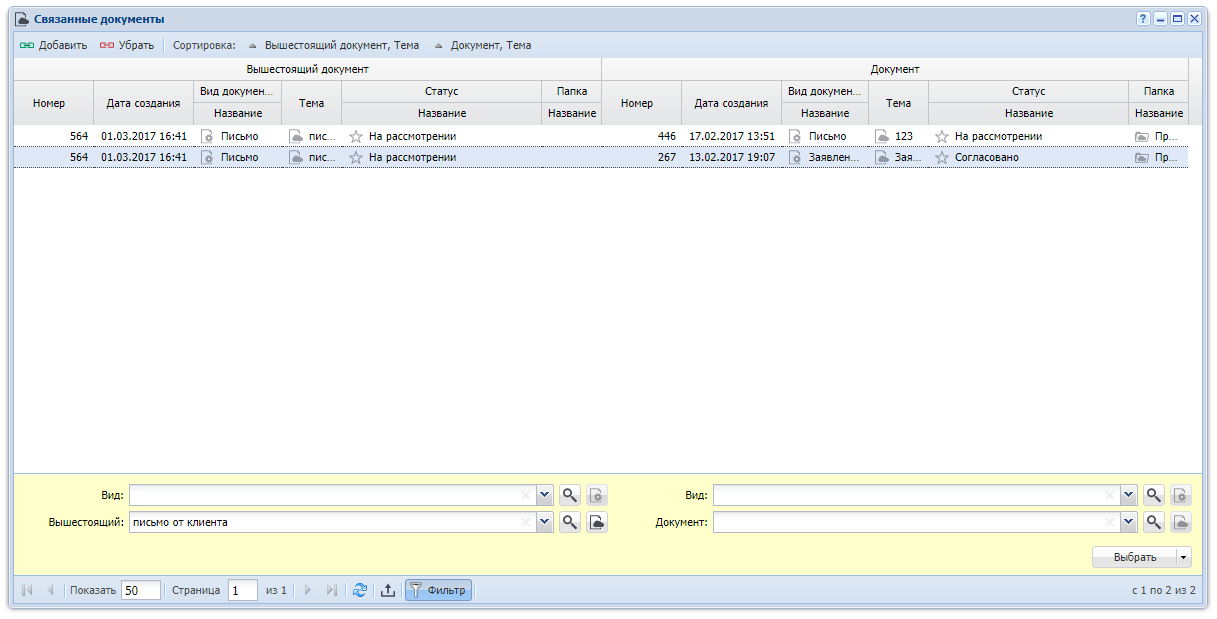Select cell 17.02.2017 13:51
This screenshot has height=619, width=1217.
731,136
